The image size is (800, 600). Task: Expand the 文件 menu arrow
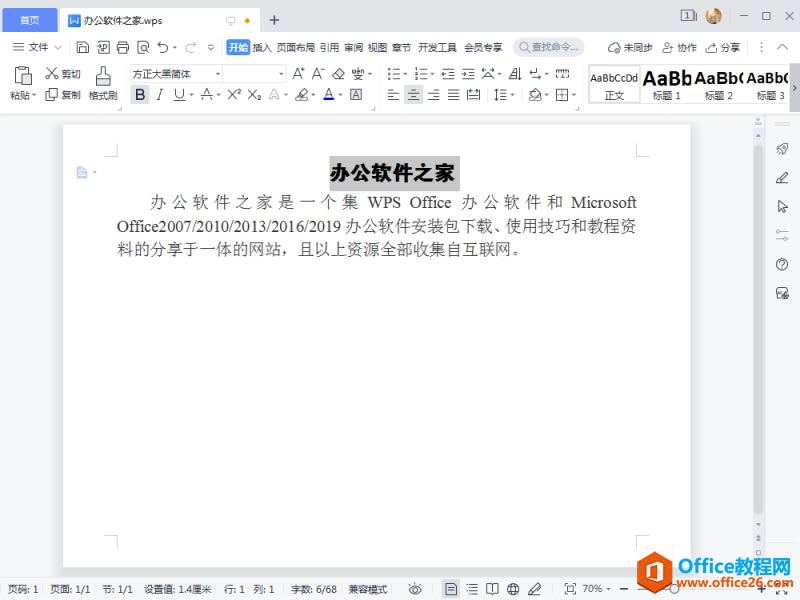[x=58, y=47]
